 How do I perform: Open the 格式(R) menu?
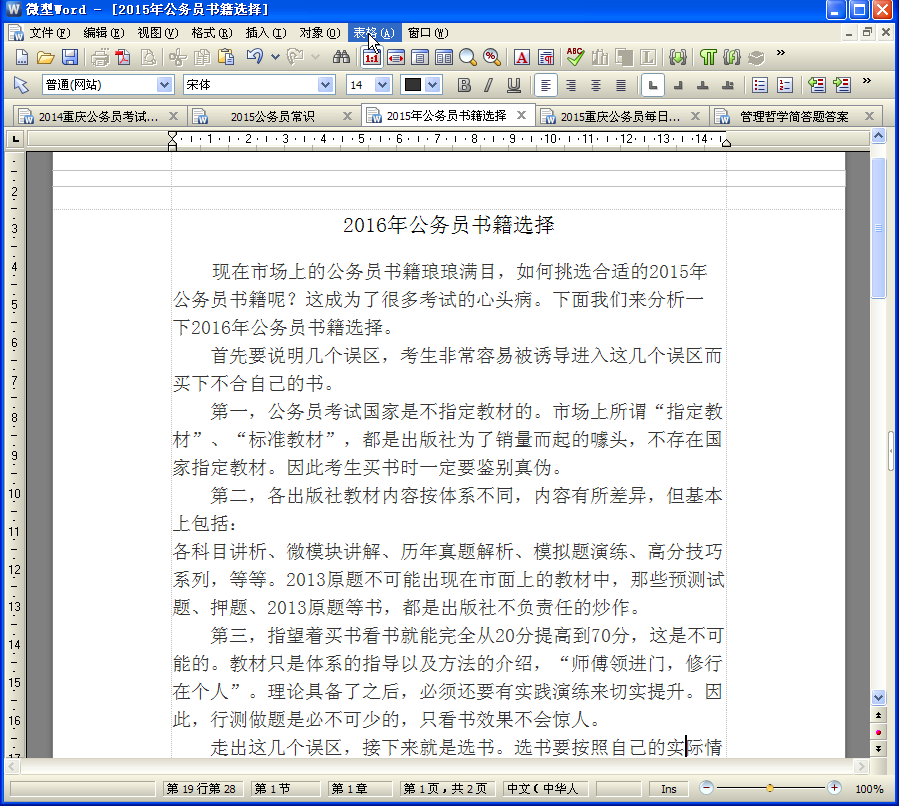click(x=212, y=33)
